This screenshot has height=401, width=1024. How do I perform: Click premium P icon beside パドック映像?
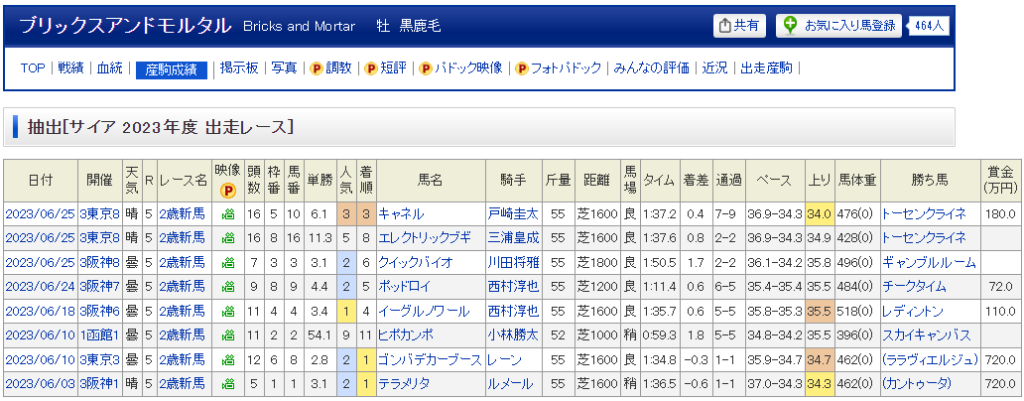pos(426,69)
